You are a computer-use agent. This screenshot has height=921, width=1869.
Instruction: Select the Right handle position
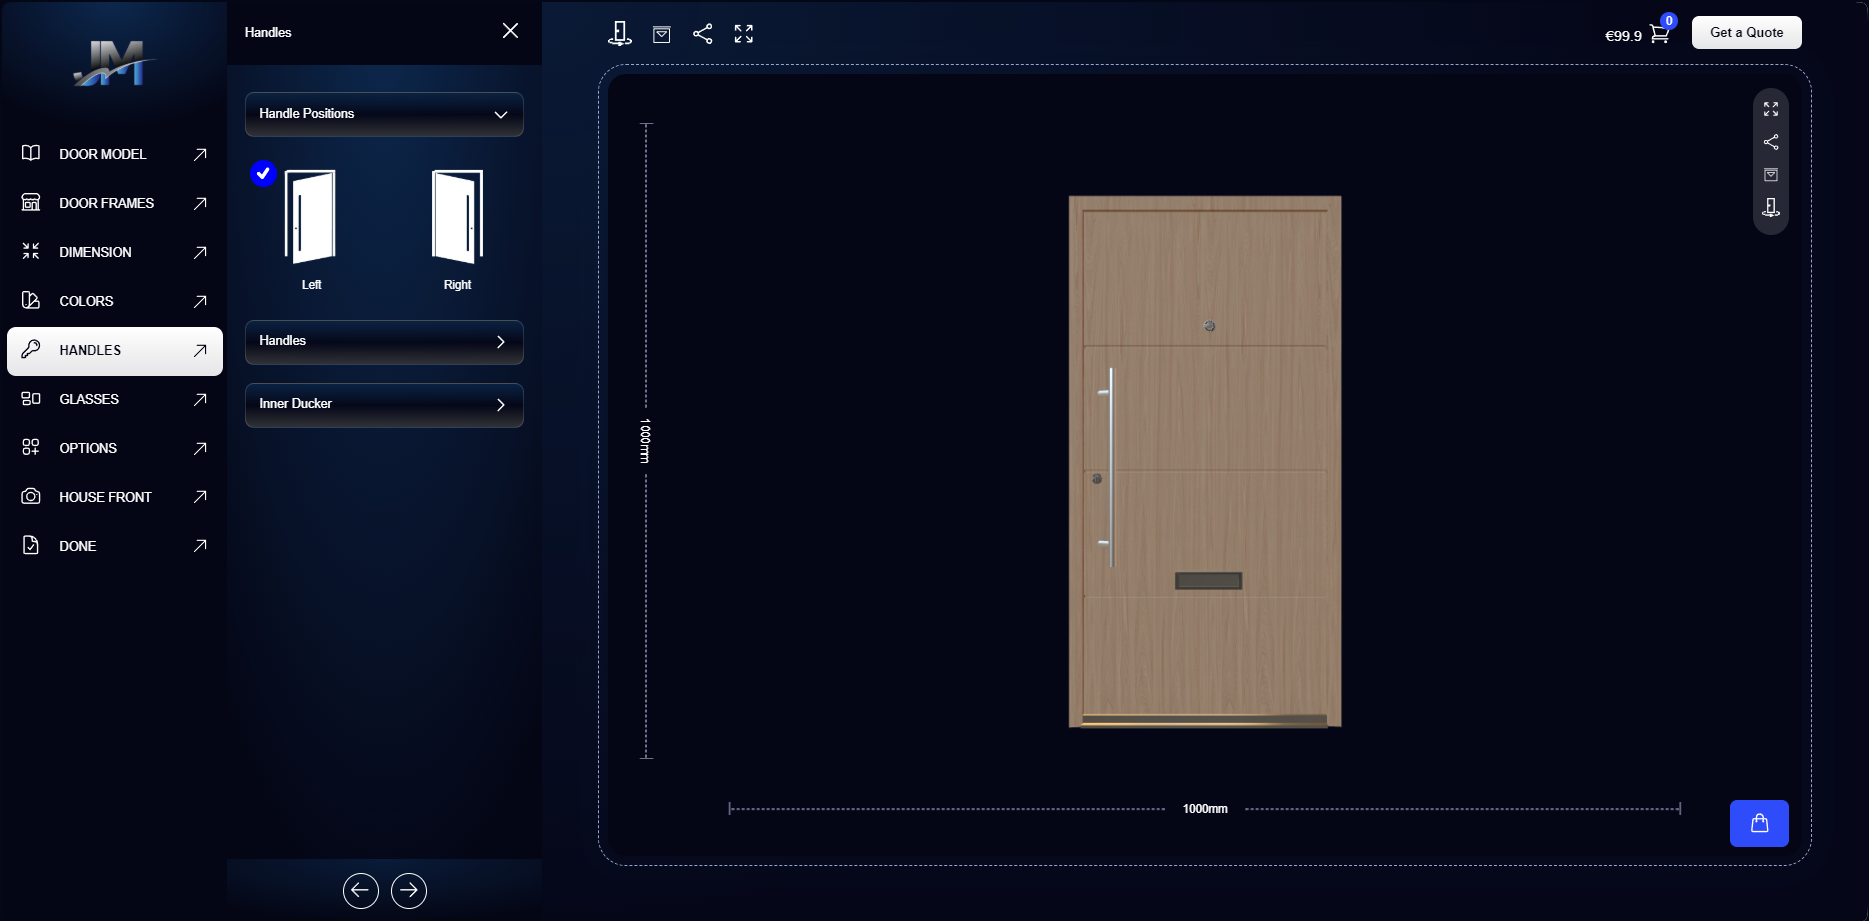[457, 218]
